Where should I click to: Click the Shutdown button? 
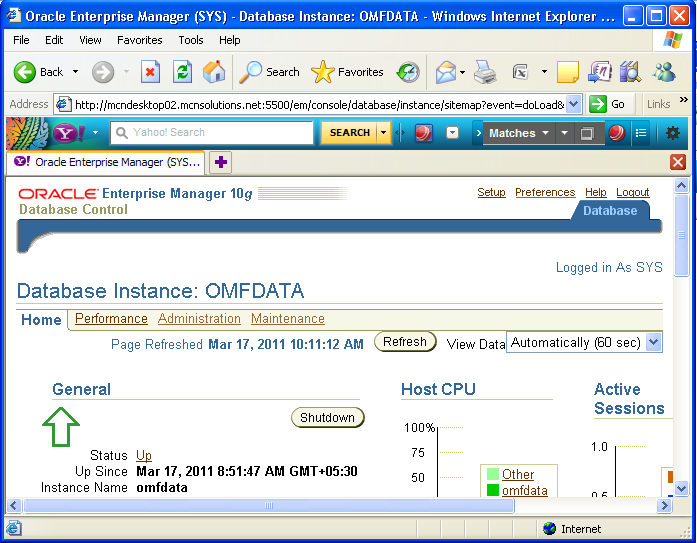pos(328,418)
